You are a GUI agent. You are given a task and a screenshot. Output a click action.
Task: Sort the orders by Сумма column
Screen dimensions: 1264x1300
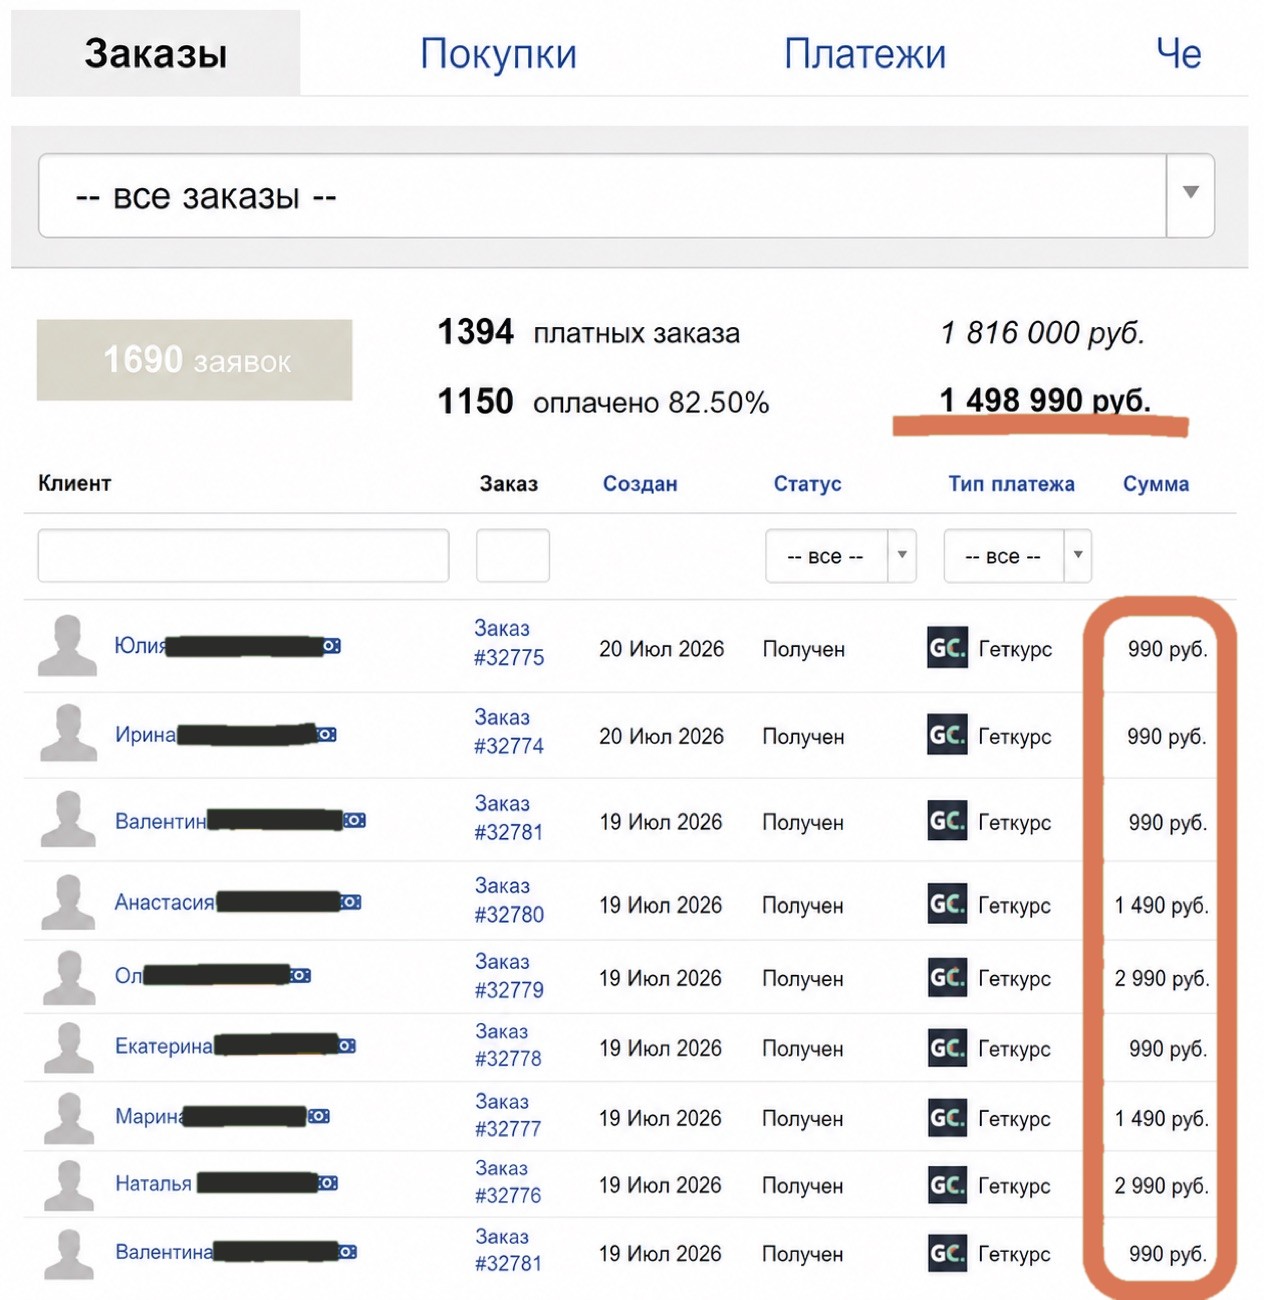point(1156,484)
